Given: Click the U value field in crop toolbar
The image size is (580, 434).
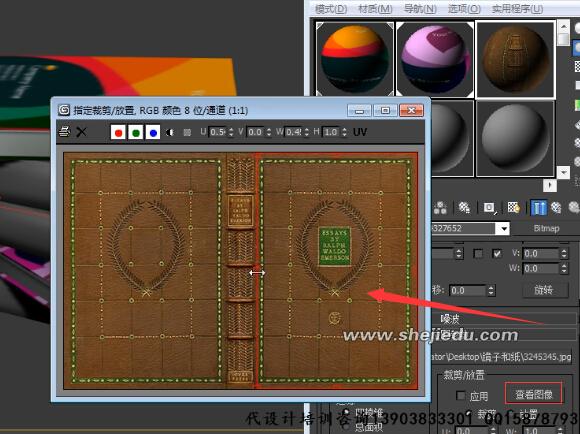Looking at the screenshot, I should point(218,132).
